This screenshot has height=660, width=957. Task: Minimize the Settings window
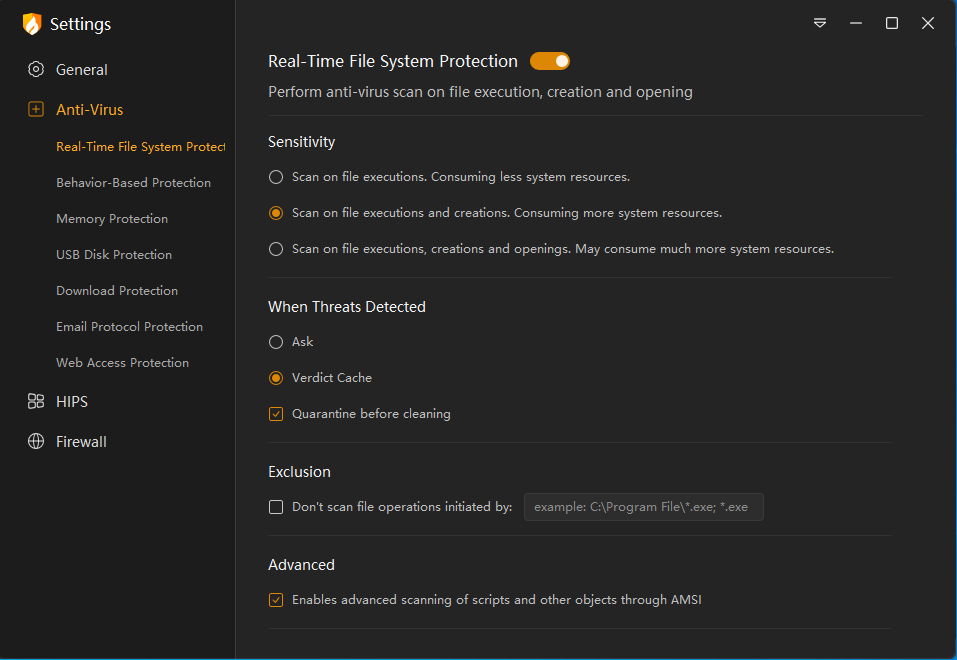point(856,23)
